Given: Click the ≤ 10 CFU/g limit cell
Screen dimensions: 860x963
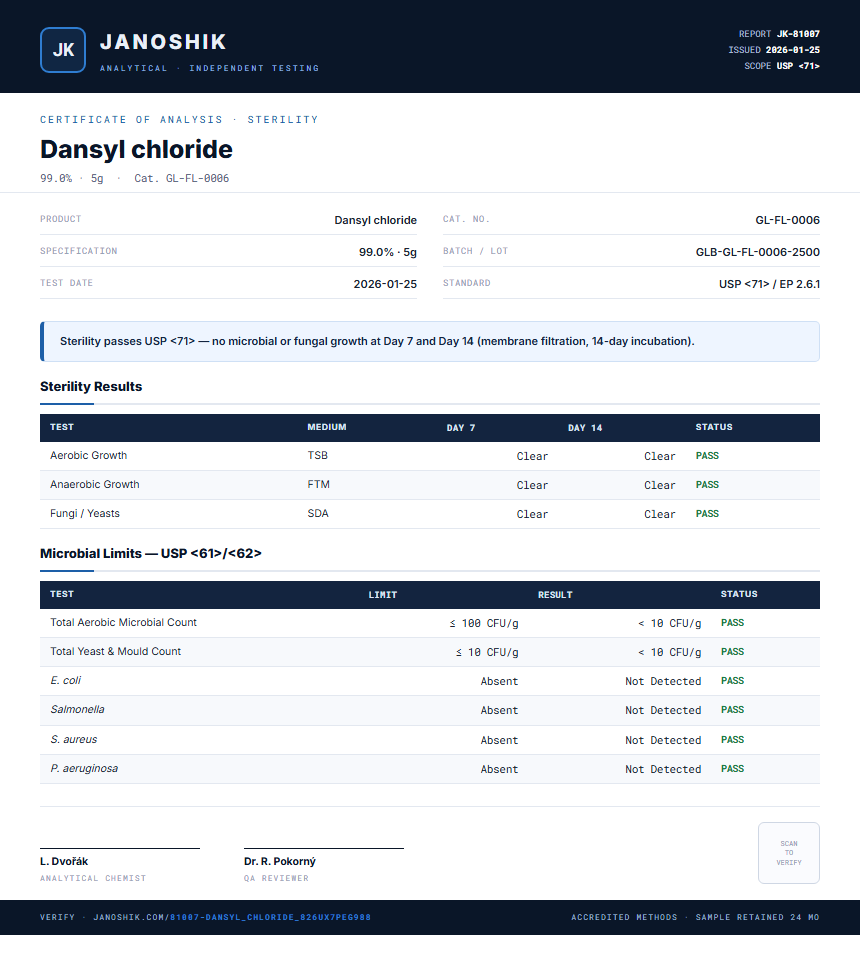Looking at the screenshot, I should tap(487, 652).
